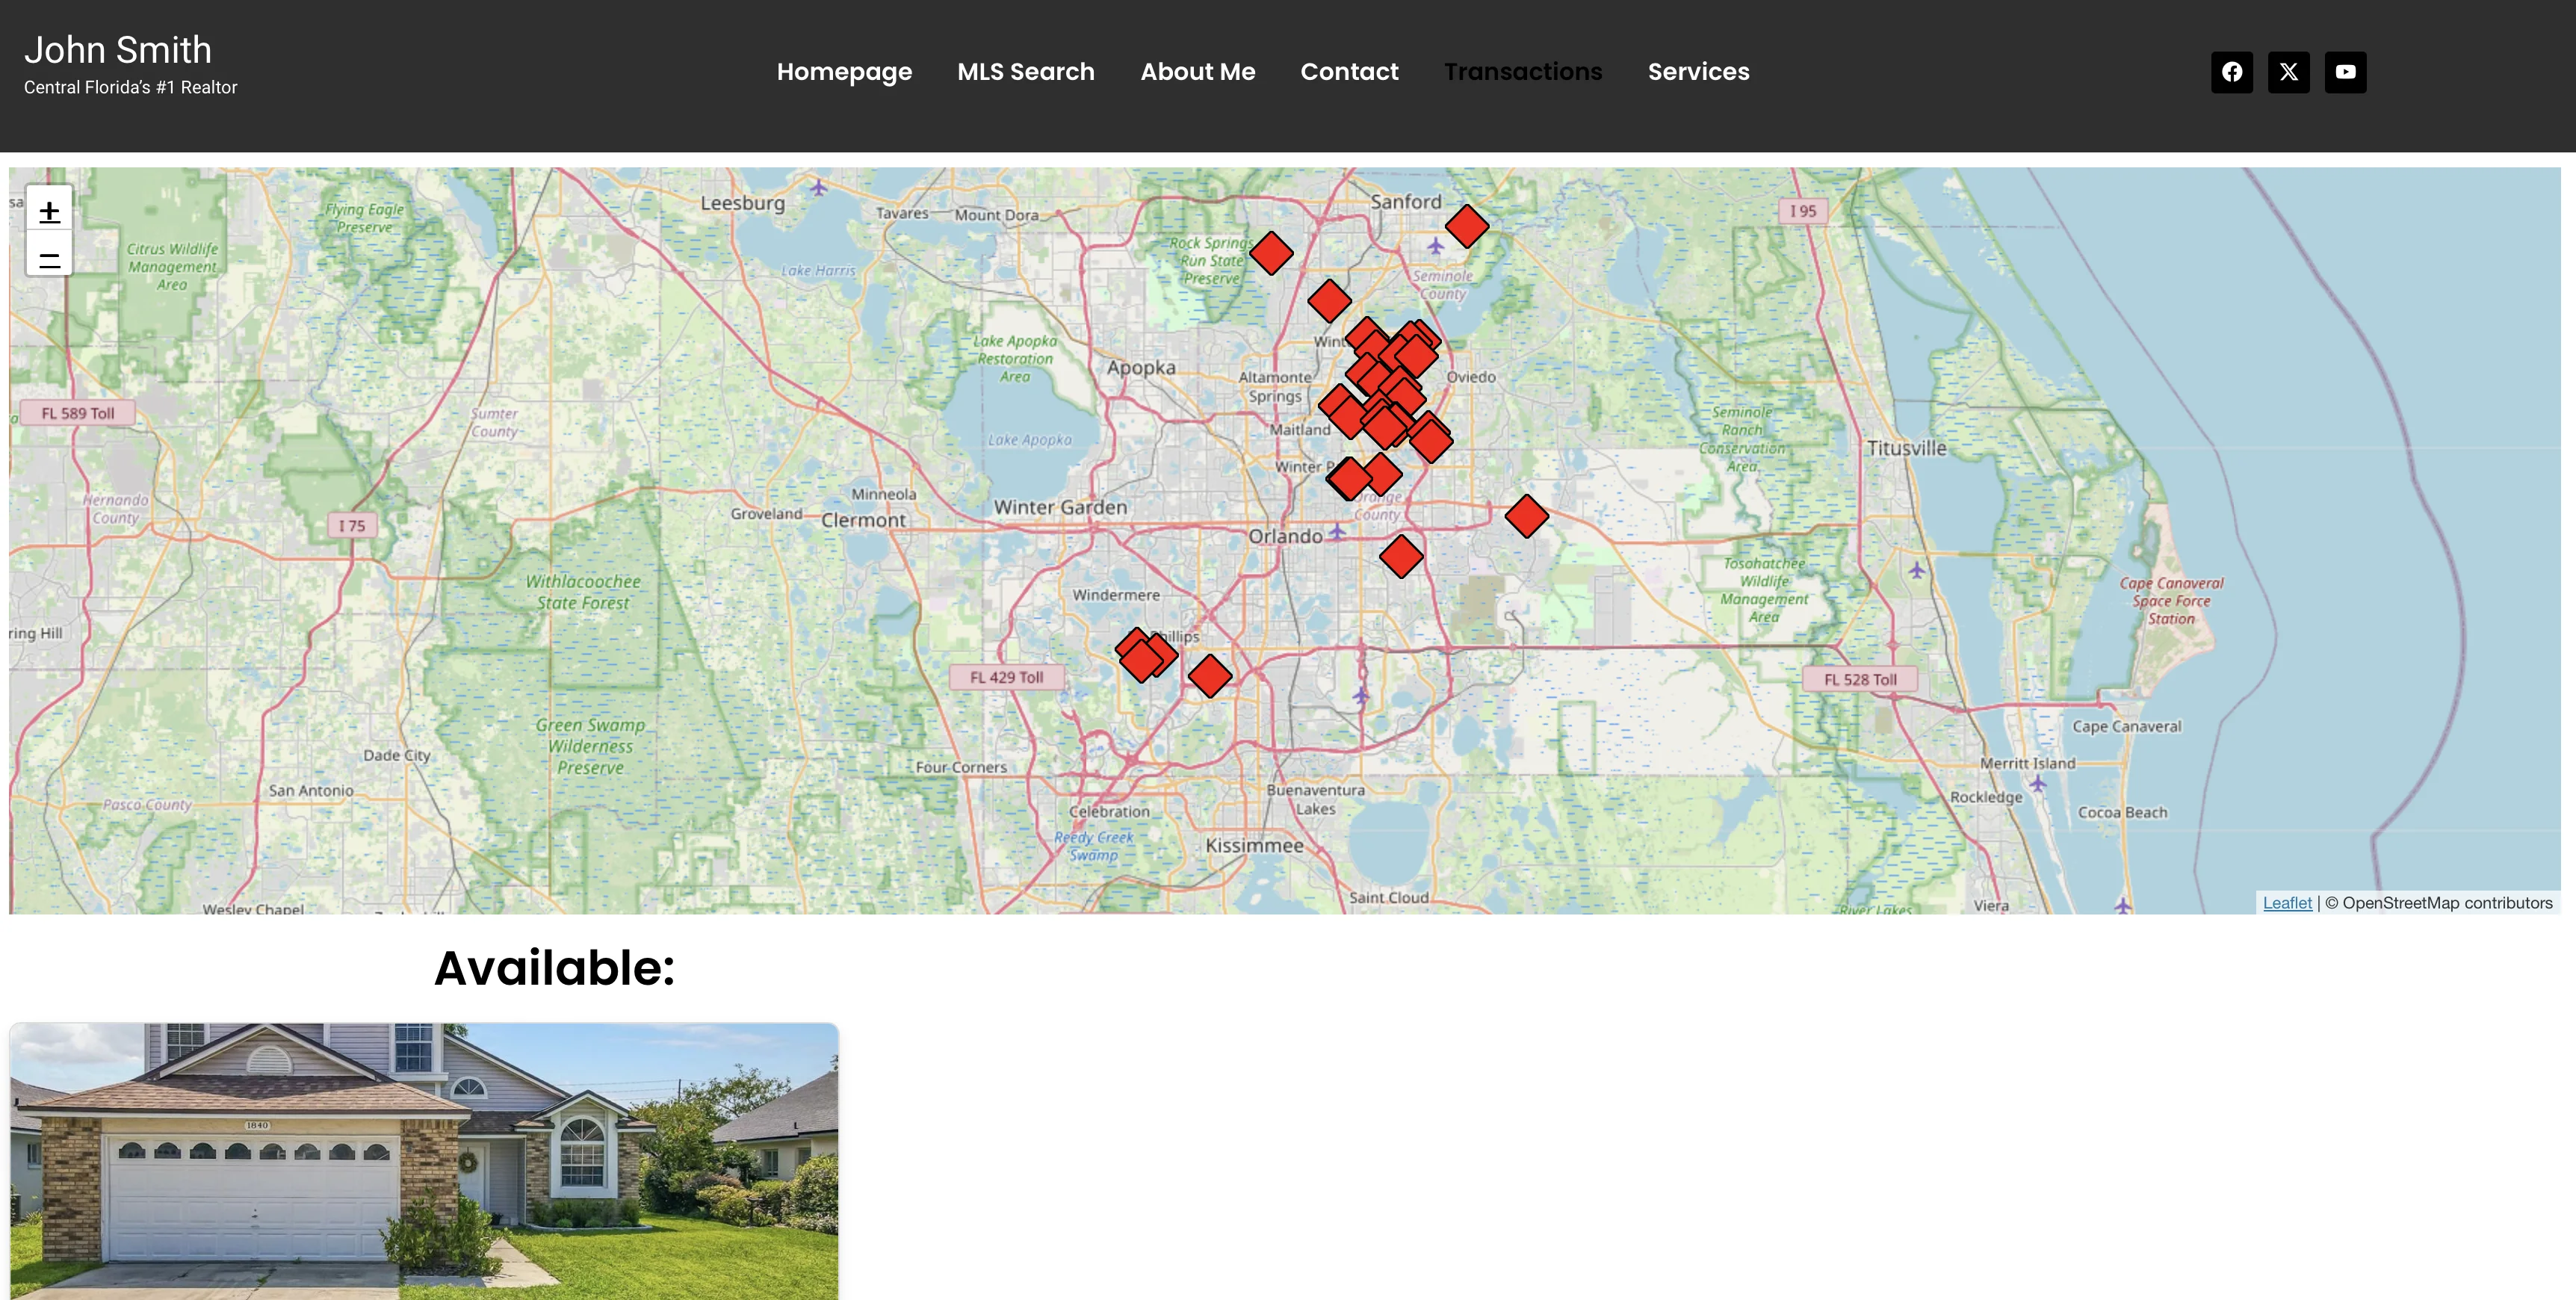Image resolution: width=2576 pixels, height=1300 pixels.
Task: Follow the Leaflet attribution link
Action: pyautogui.click(x=2287, y=903)
